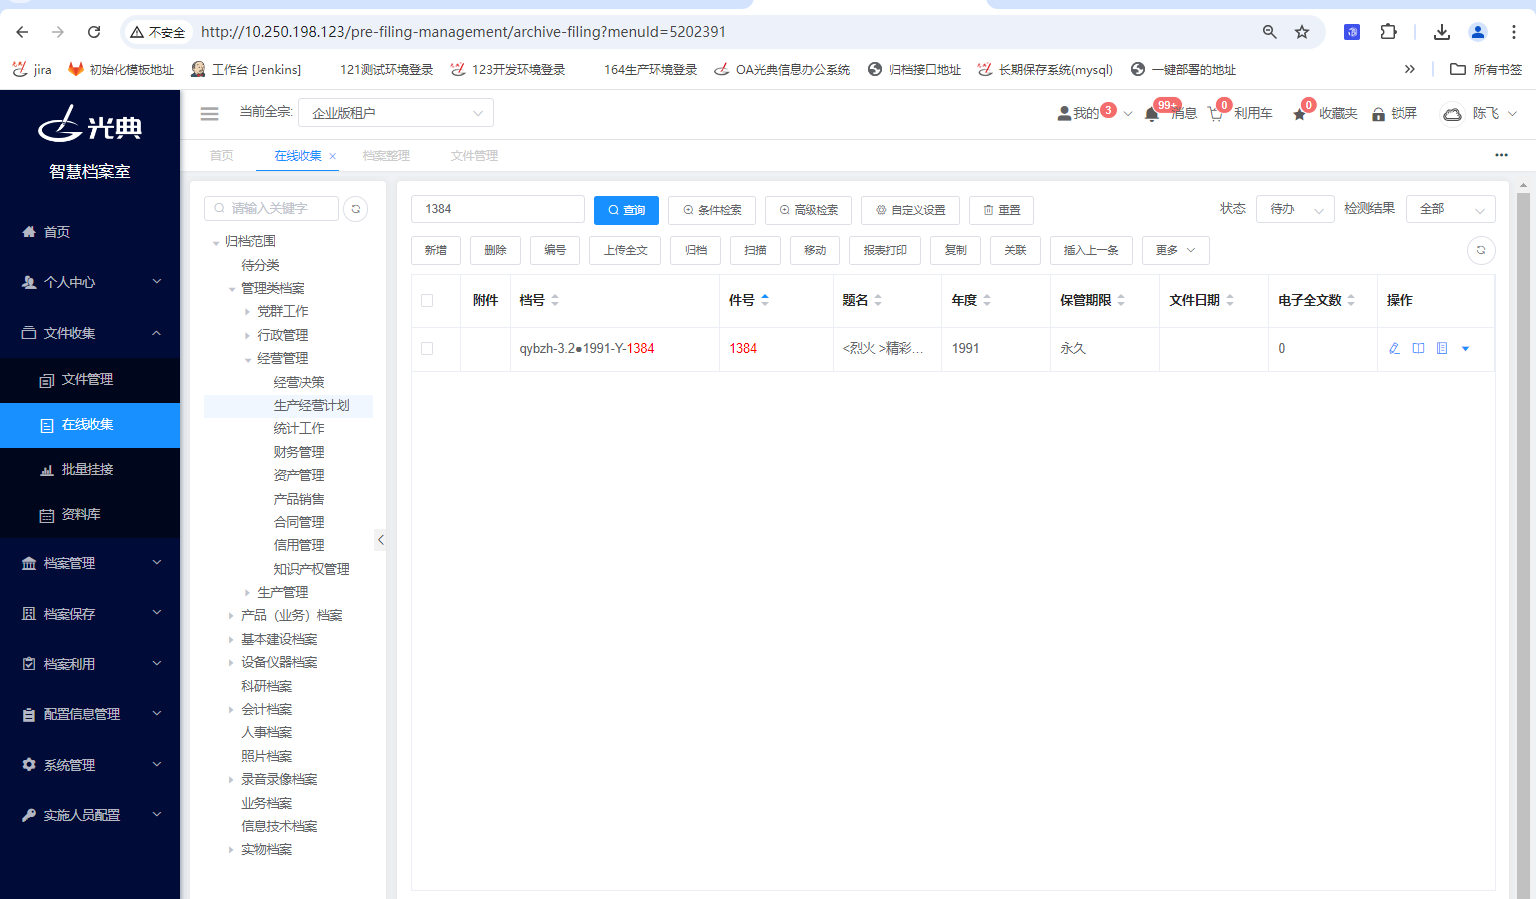The width and height of the screenshot is (1536, 899).
Task: Check the checkbox for row 1384
Action: pyautogui.click(x=427, y=348)
